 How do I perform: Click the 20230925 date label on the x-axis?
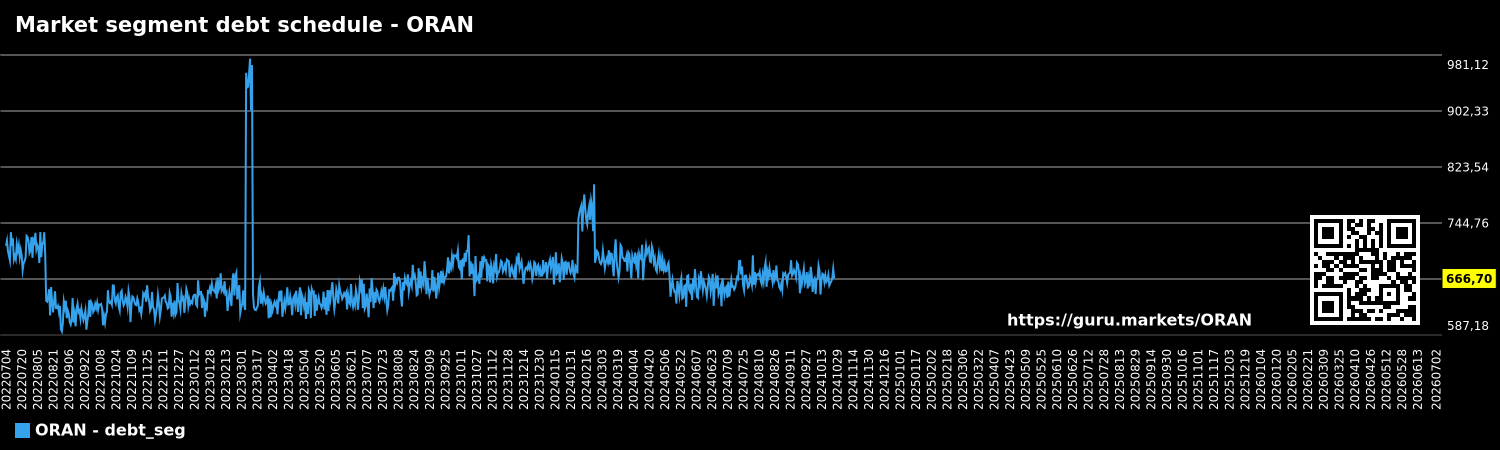point(446,378)
